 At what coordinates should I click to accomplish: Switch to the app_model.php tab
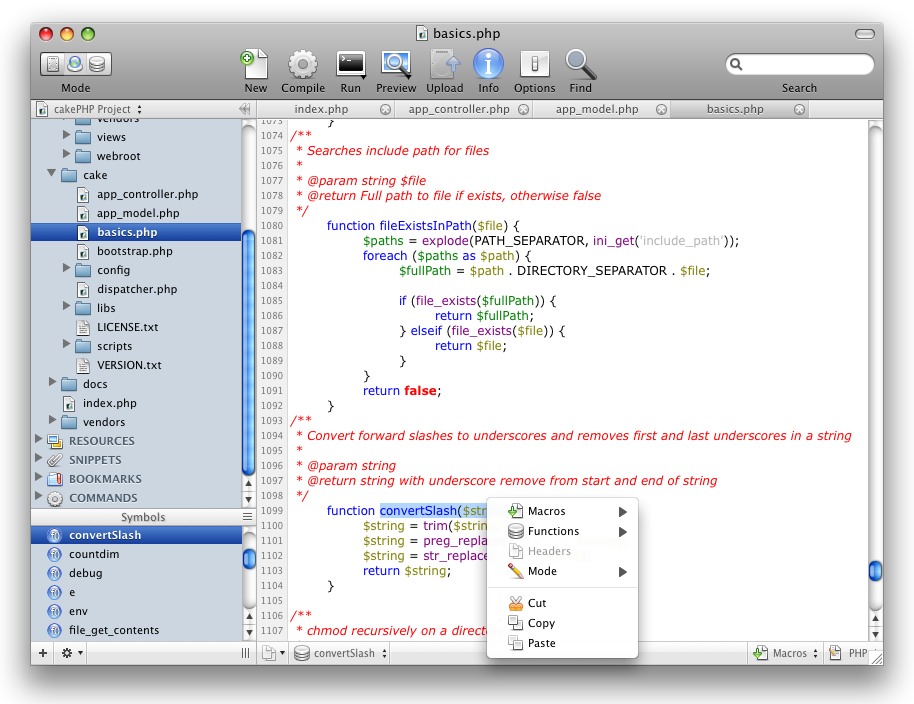(597, 109)
